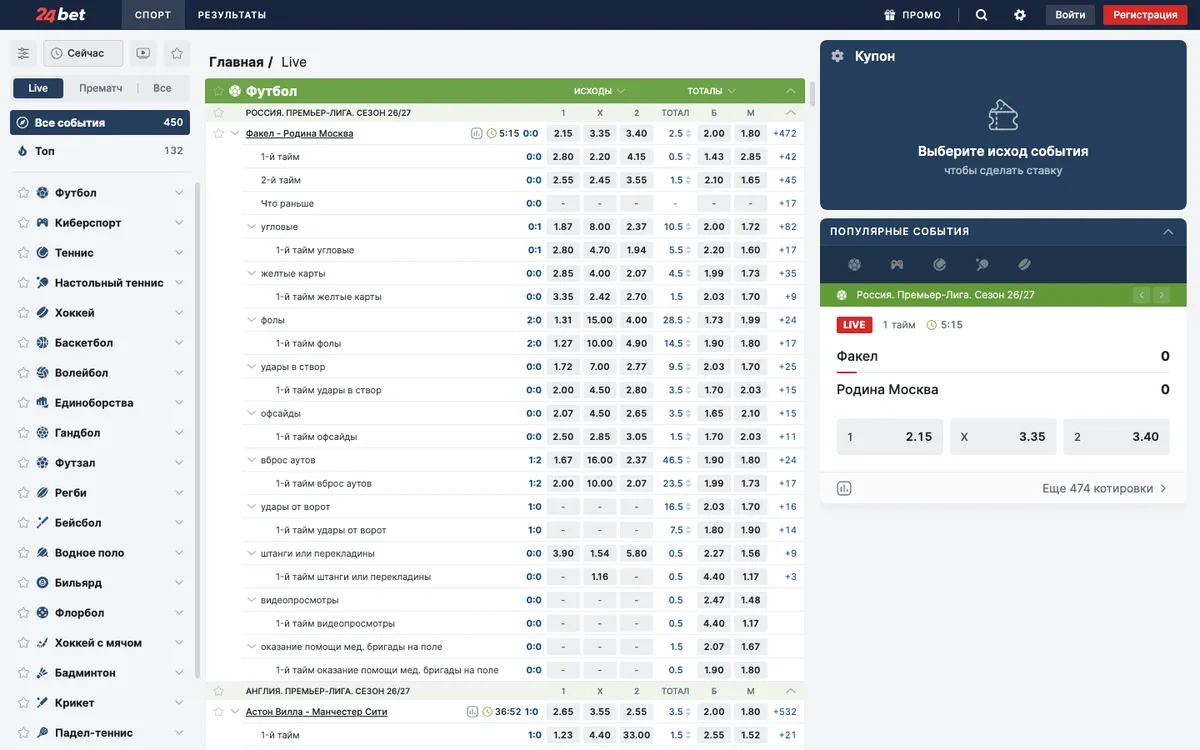Go to Главная breadcrumb

point(236,62)
